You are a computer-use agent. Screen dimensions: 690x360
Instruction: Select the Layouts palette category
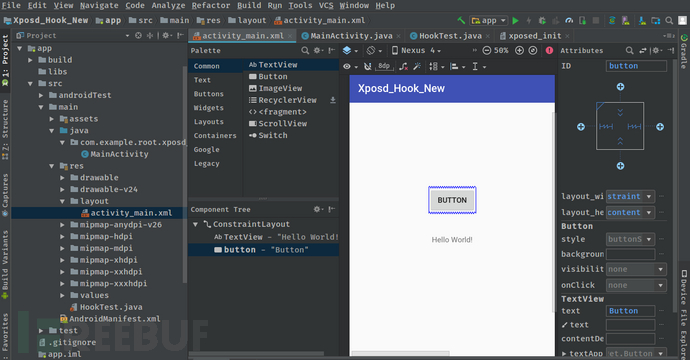(x=209, y=122)
